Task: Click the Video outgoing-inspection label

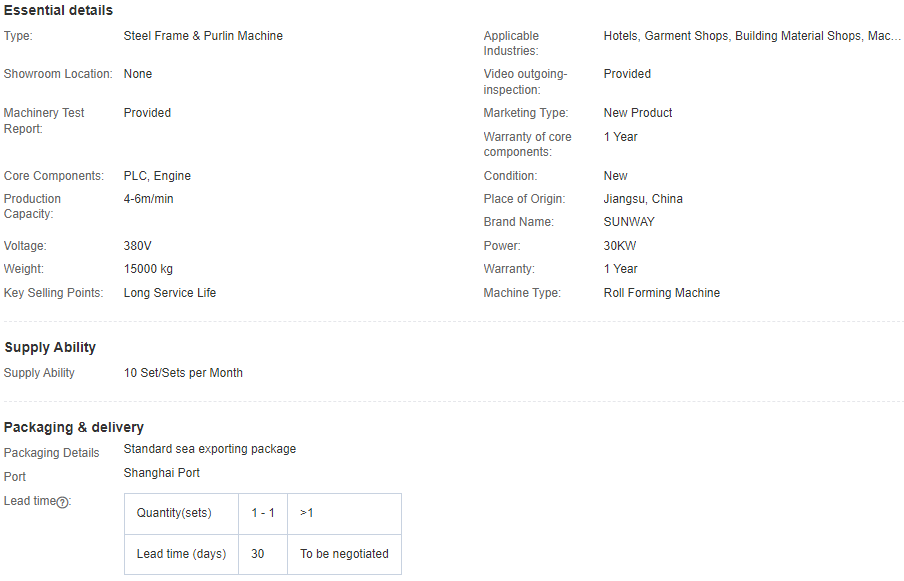Action: 525,82
